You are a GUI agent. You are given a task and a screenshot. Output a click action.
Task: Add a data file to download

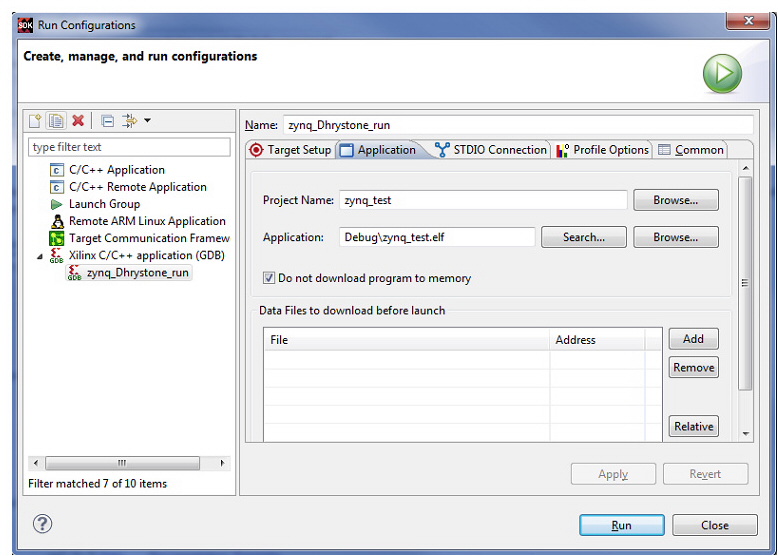tap(693, 339)
